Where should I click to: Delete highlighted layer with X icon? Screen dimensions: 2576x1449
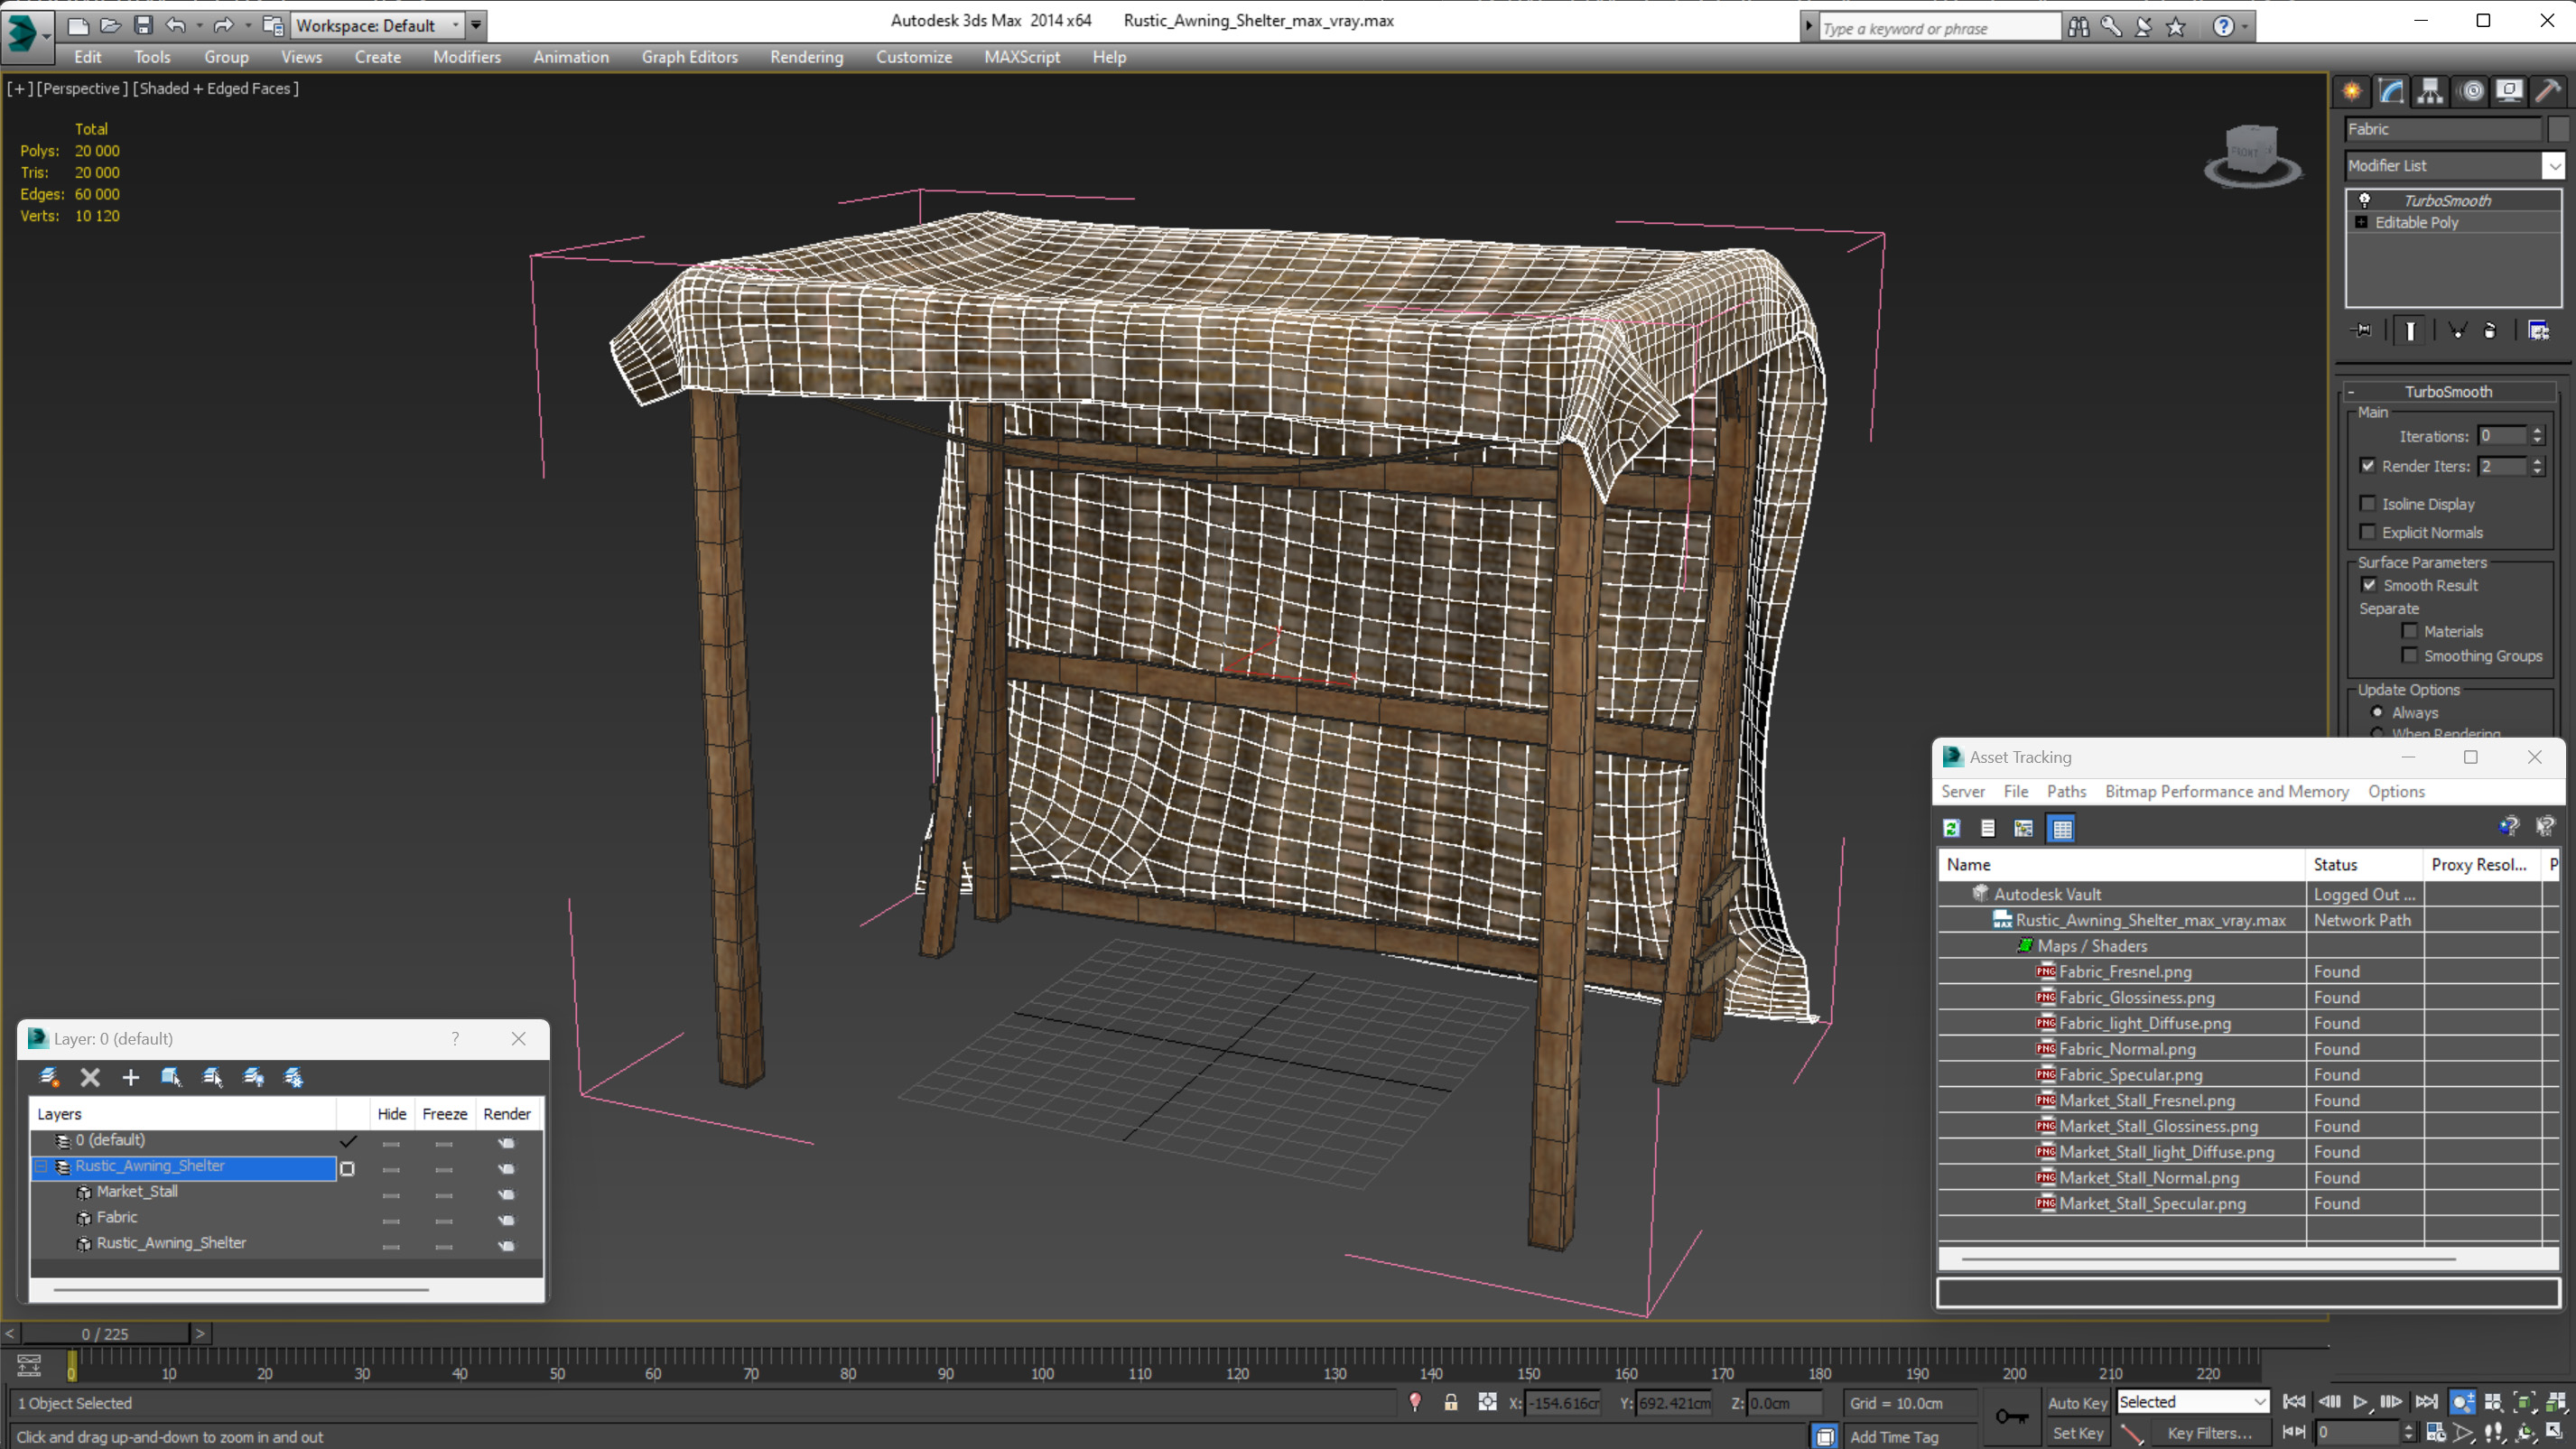click(x=90, y=1077)
